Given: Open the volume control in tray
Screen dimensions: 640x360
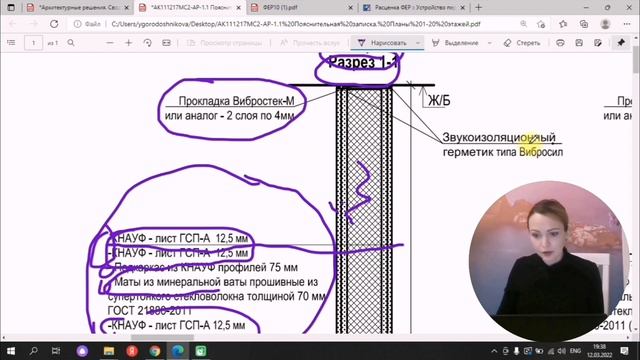Looking at the screenshot, I should tap(562, 351).
